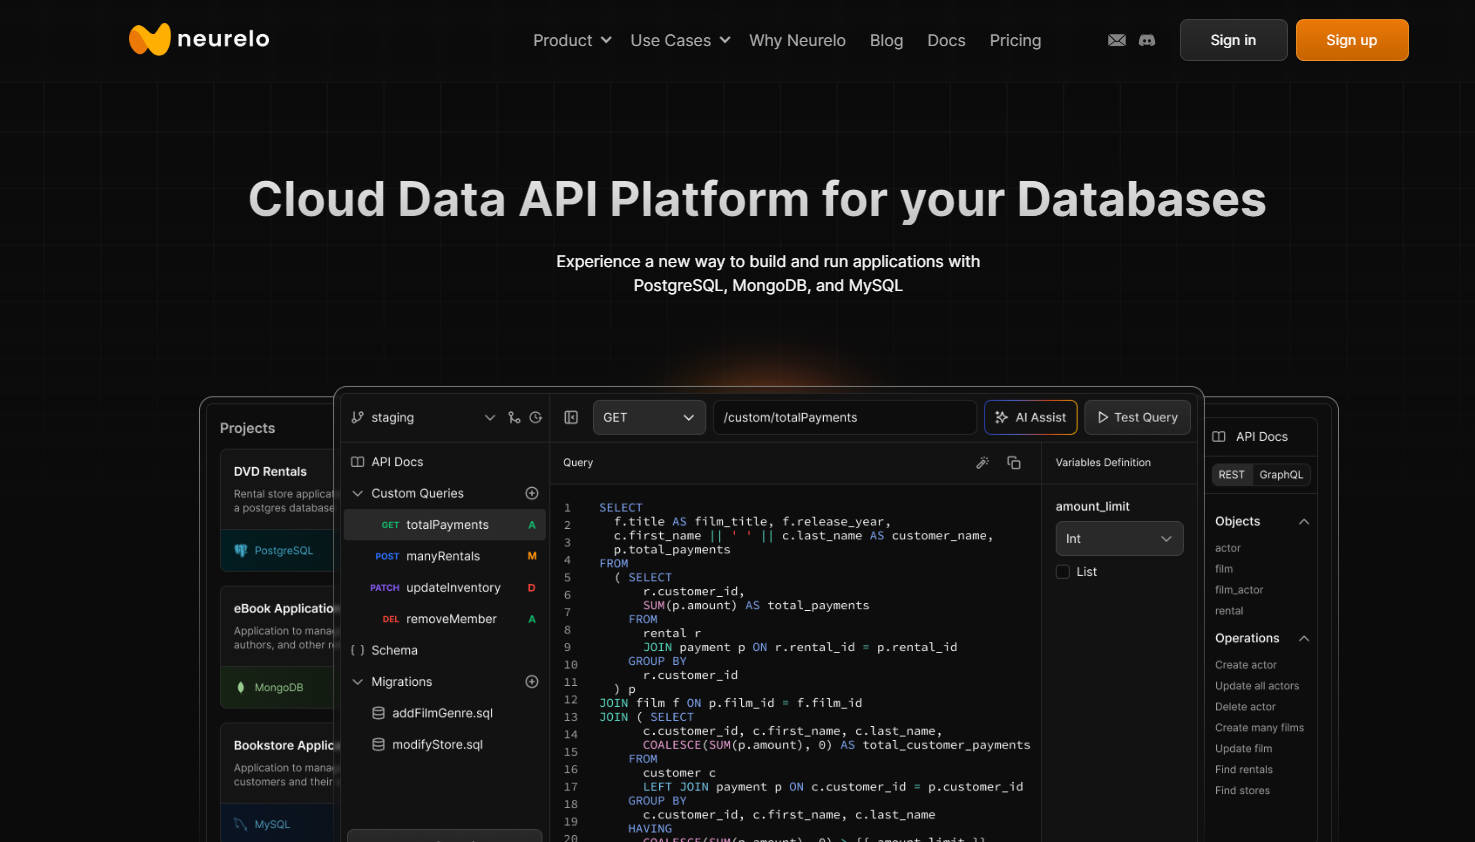Viewport: 1475px width, 842px height.
Task: Toggle the sidebar panel icon
Action: pyautogui.click(x=571, y=418)
